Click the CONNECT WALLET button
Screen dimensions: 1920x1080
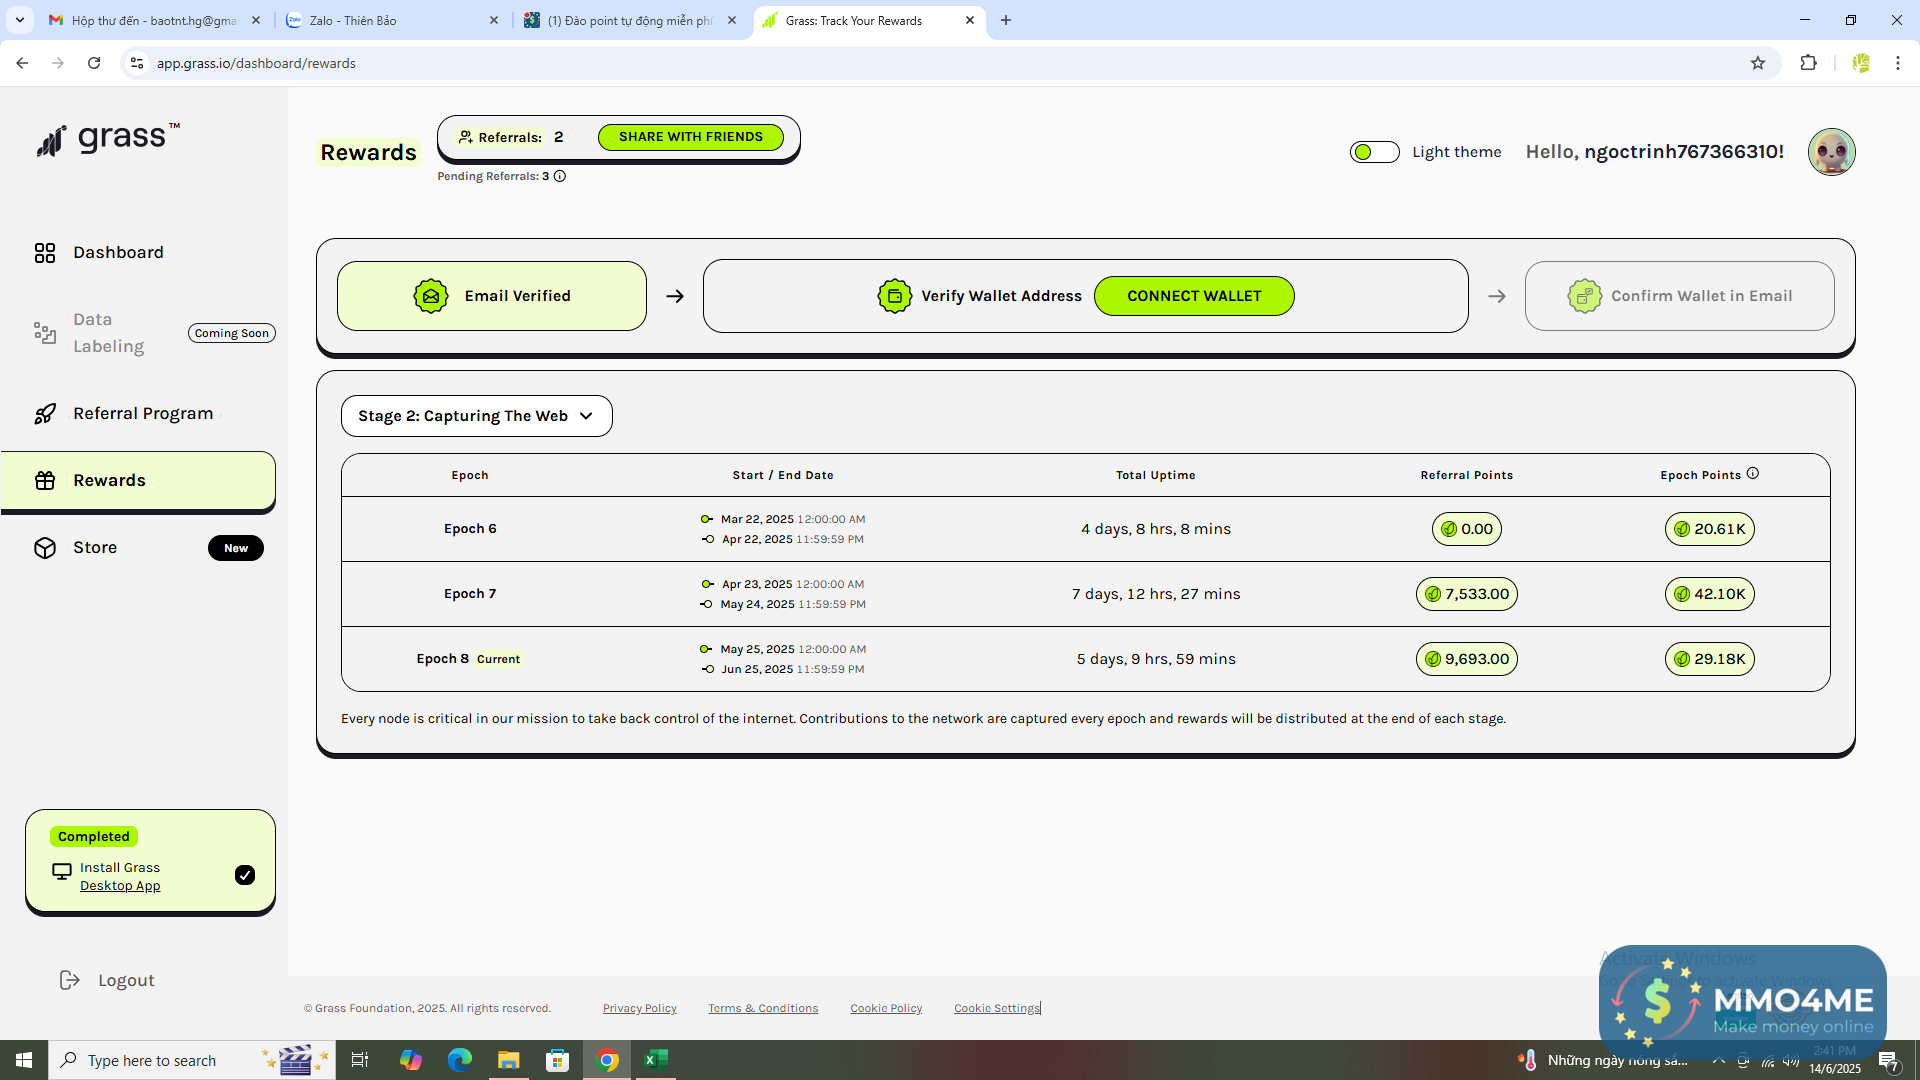(1194, 296)
